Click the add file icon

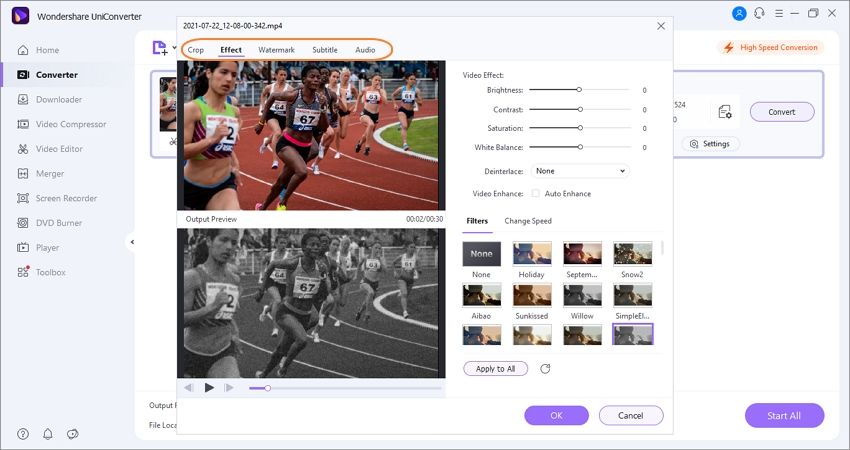(160, 48)
